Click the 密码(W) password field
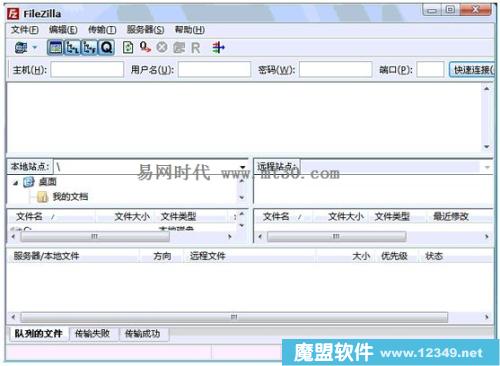500x366 pixels. click(x=335, y=69)
